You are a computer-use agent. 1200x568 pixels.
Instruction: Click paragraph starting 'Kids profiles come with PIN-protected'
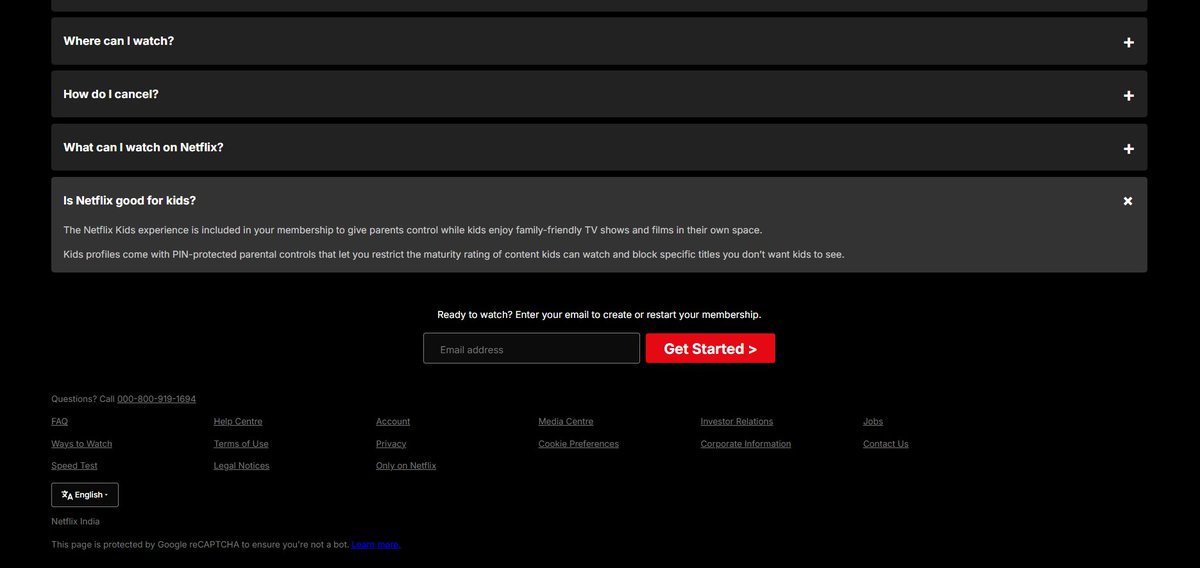point(454,254)
